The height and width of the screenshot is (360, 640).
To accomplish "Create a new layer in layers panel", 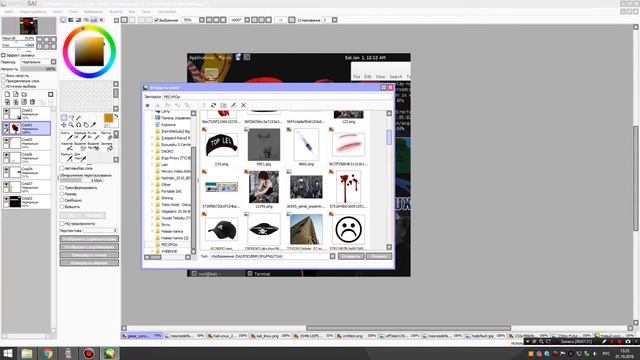I will (x=7, y=94).
